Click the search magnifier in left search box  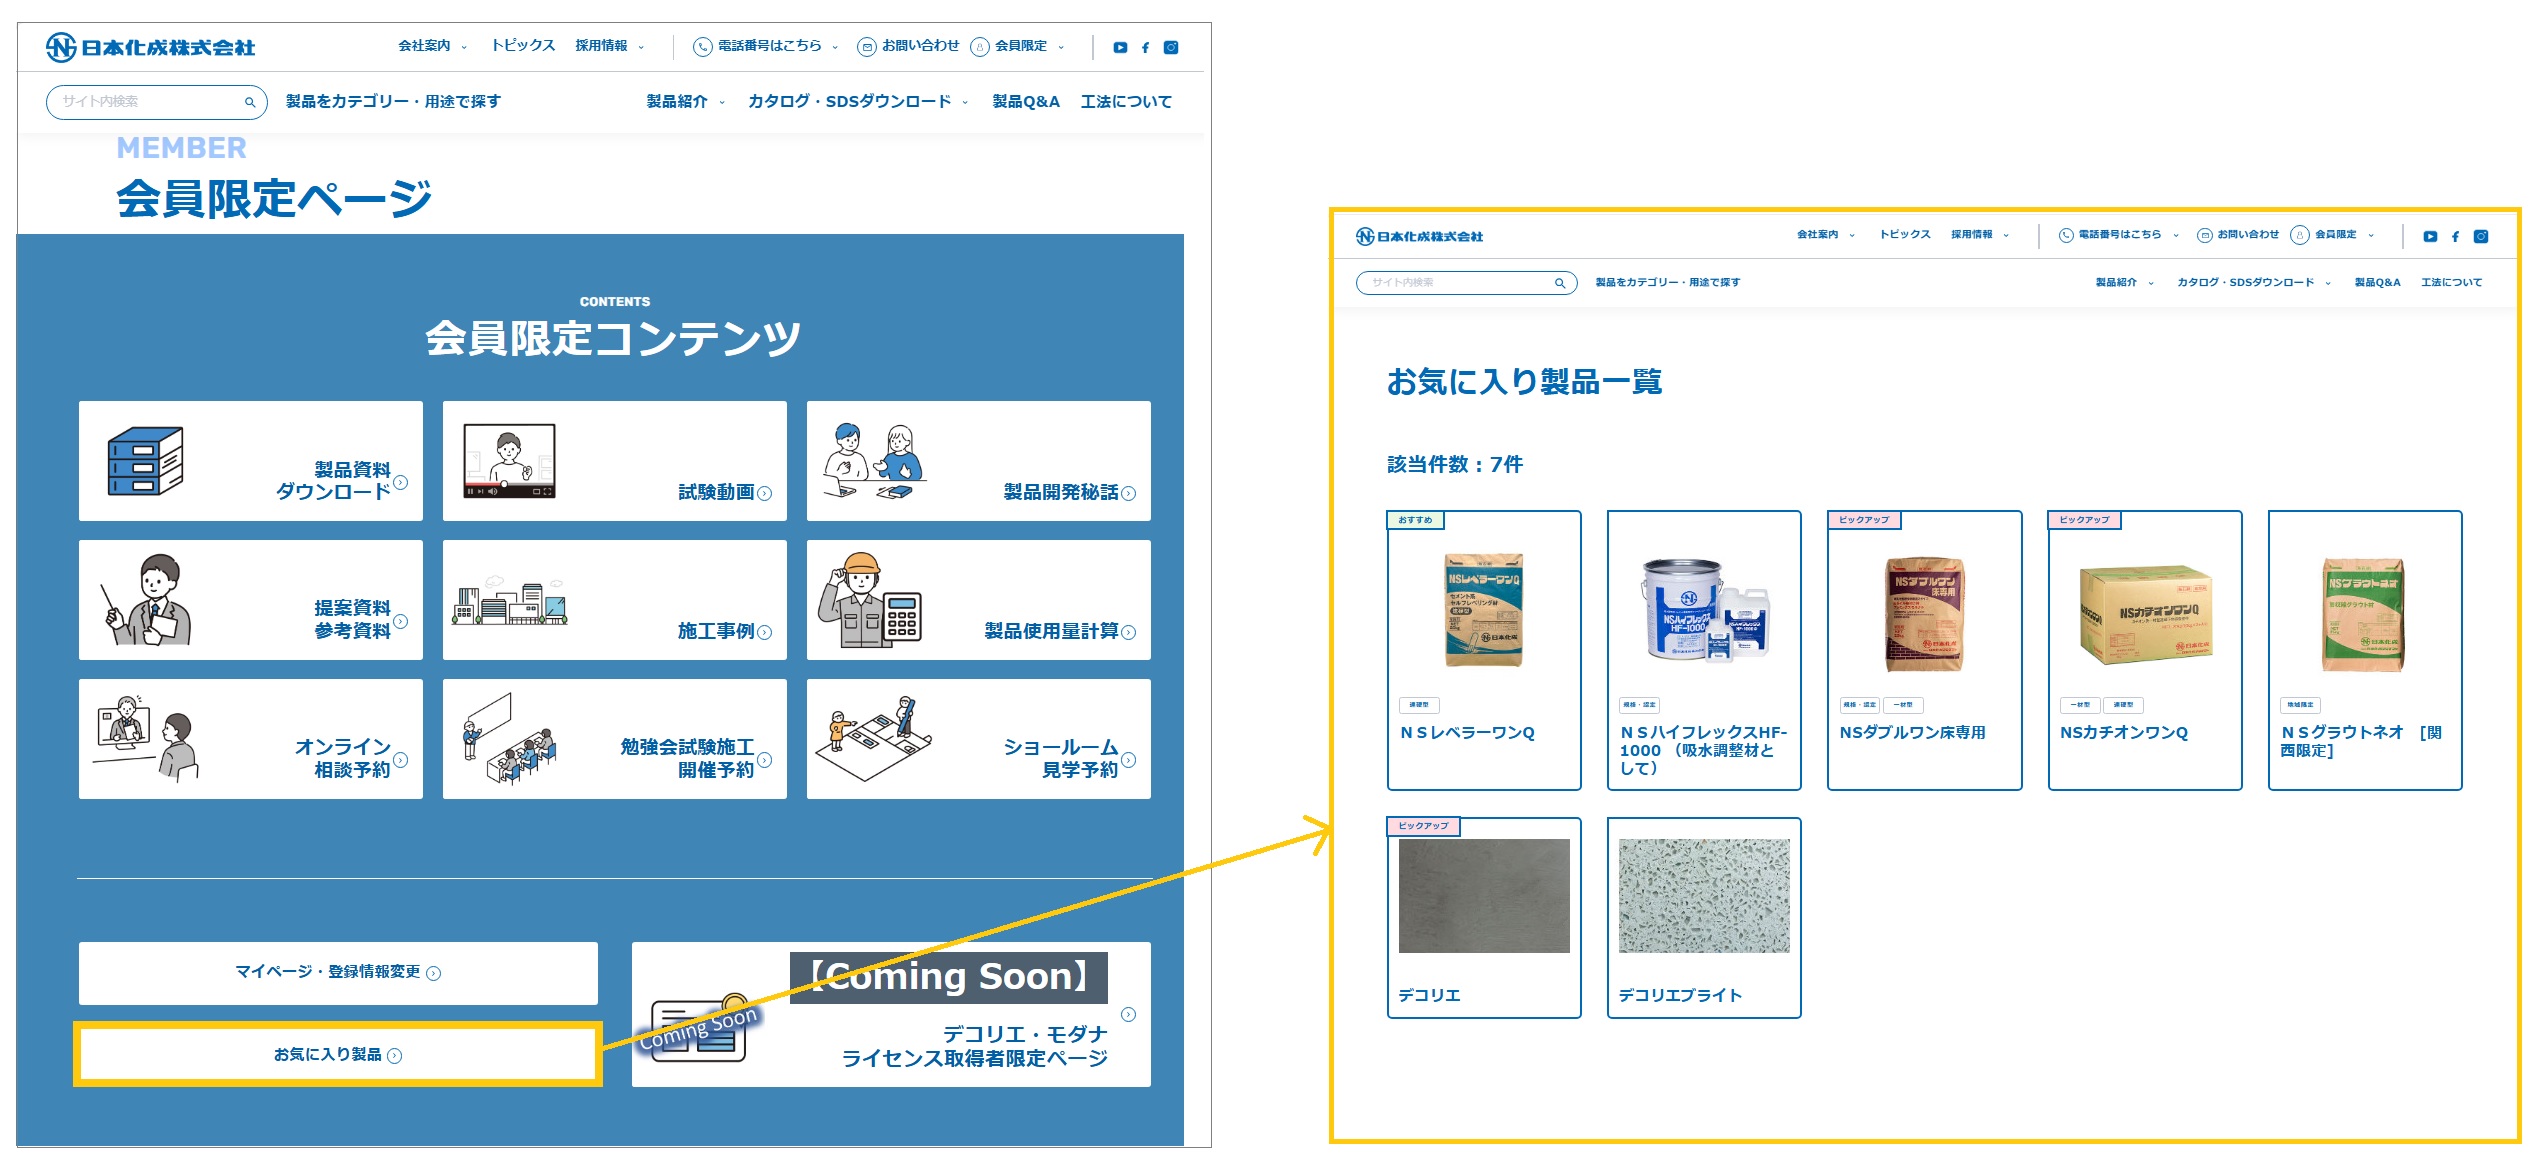[x=250, y=102]
